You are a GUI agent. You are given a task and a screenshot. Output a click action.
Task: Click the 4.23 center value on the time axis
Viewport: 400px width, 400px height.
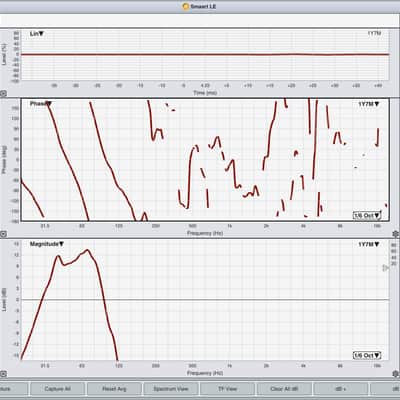[205, 86]
